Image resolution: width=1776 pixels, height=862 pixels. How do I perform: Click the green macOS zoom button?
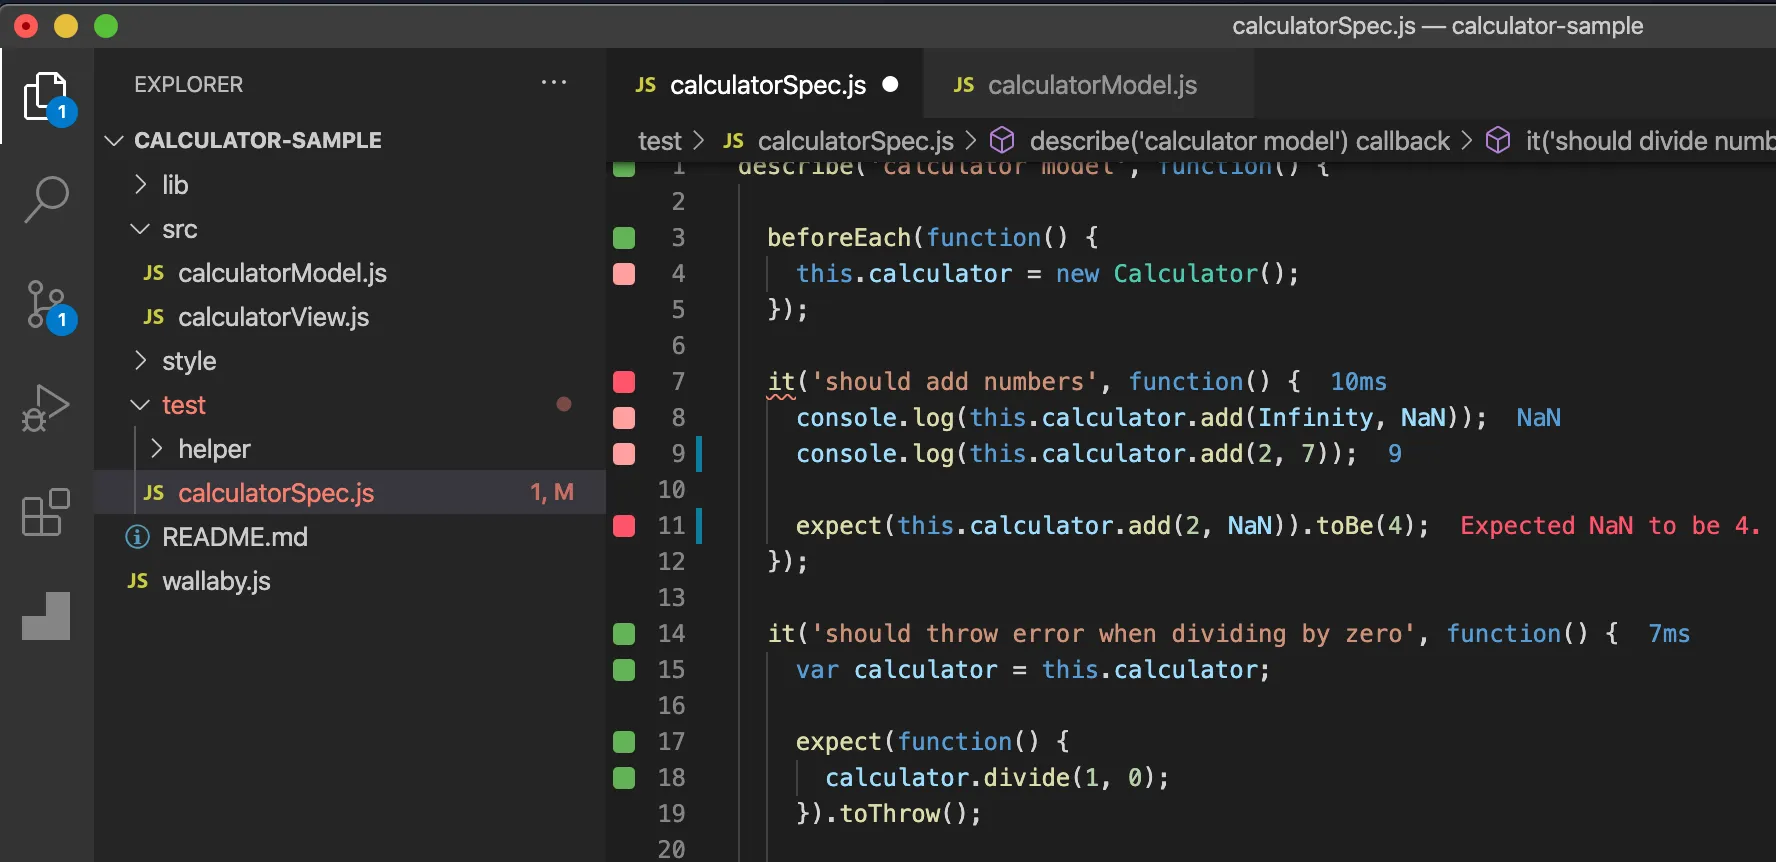(x=106, y=26)
